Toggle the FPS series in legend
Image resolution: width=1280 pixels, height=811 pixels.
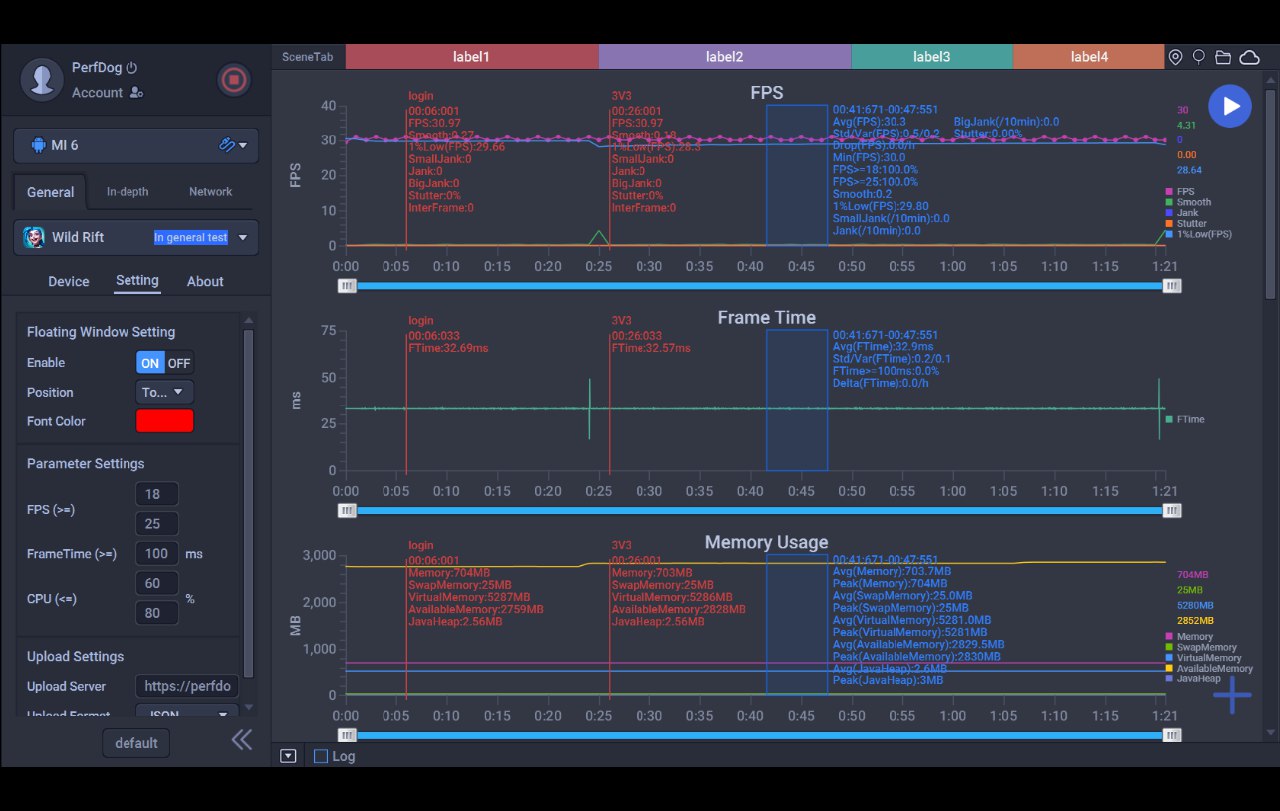click(x=1185, y=191)
